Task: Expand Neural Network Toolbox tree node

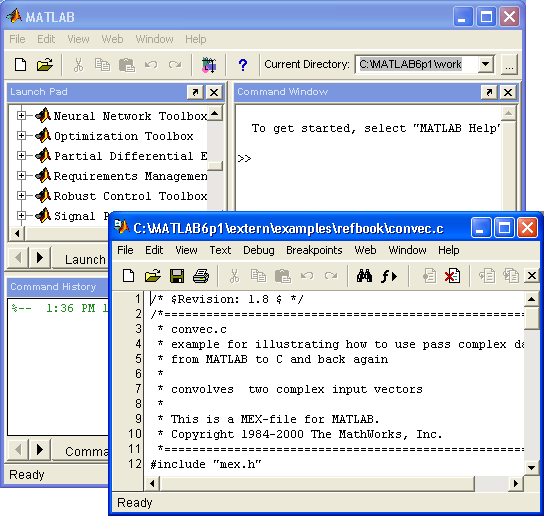Action: (22, 116)
